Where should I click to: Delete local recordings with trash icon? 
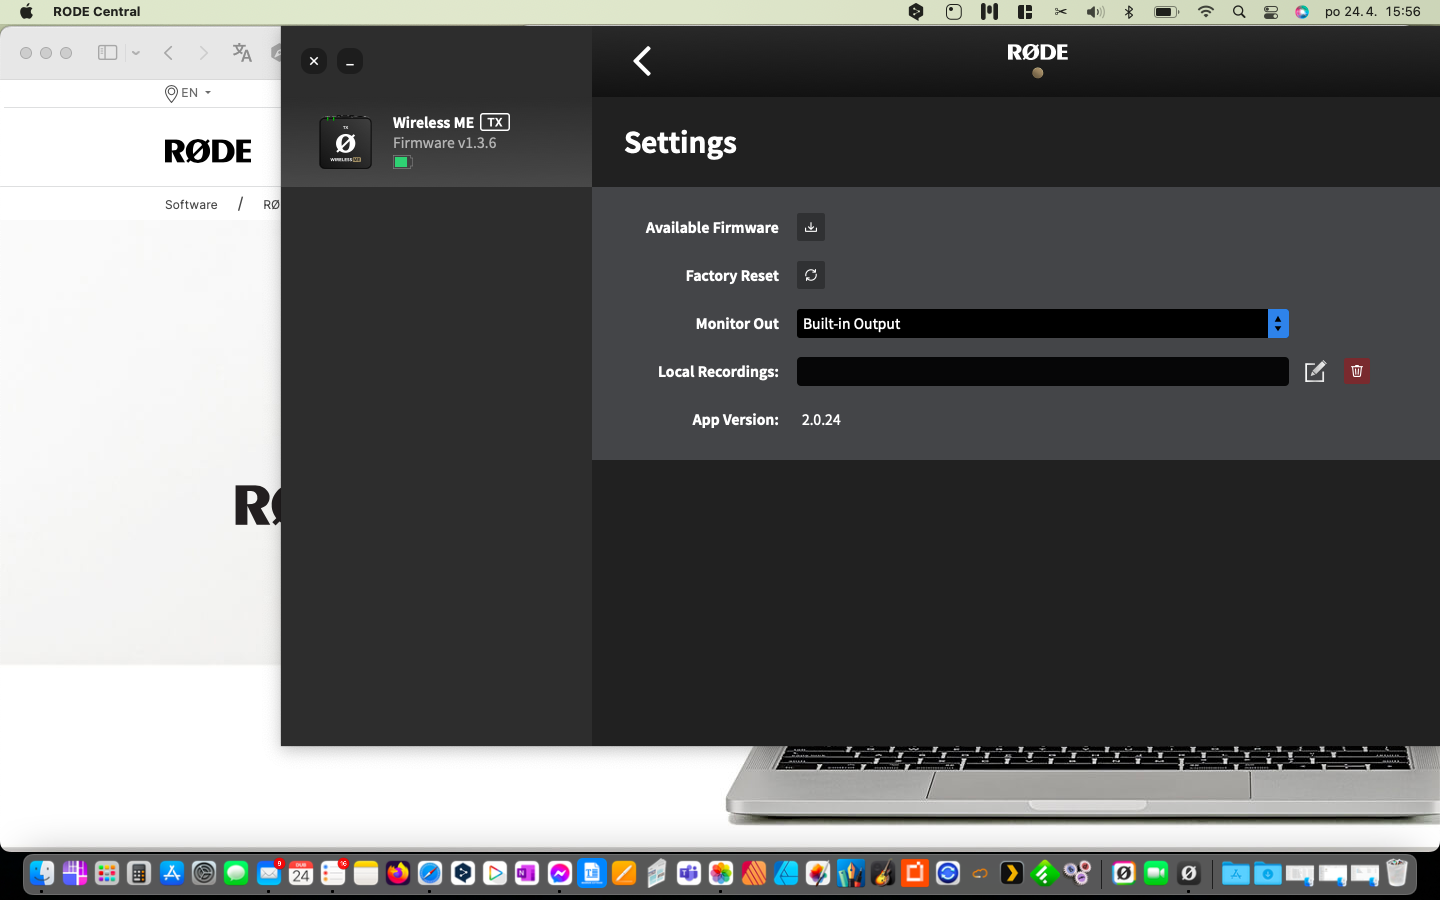1357,371
